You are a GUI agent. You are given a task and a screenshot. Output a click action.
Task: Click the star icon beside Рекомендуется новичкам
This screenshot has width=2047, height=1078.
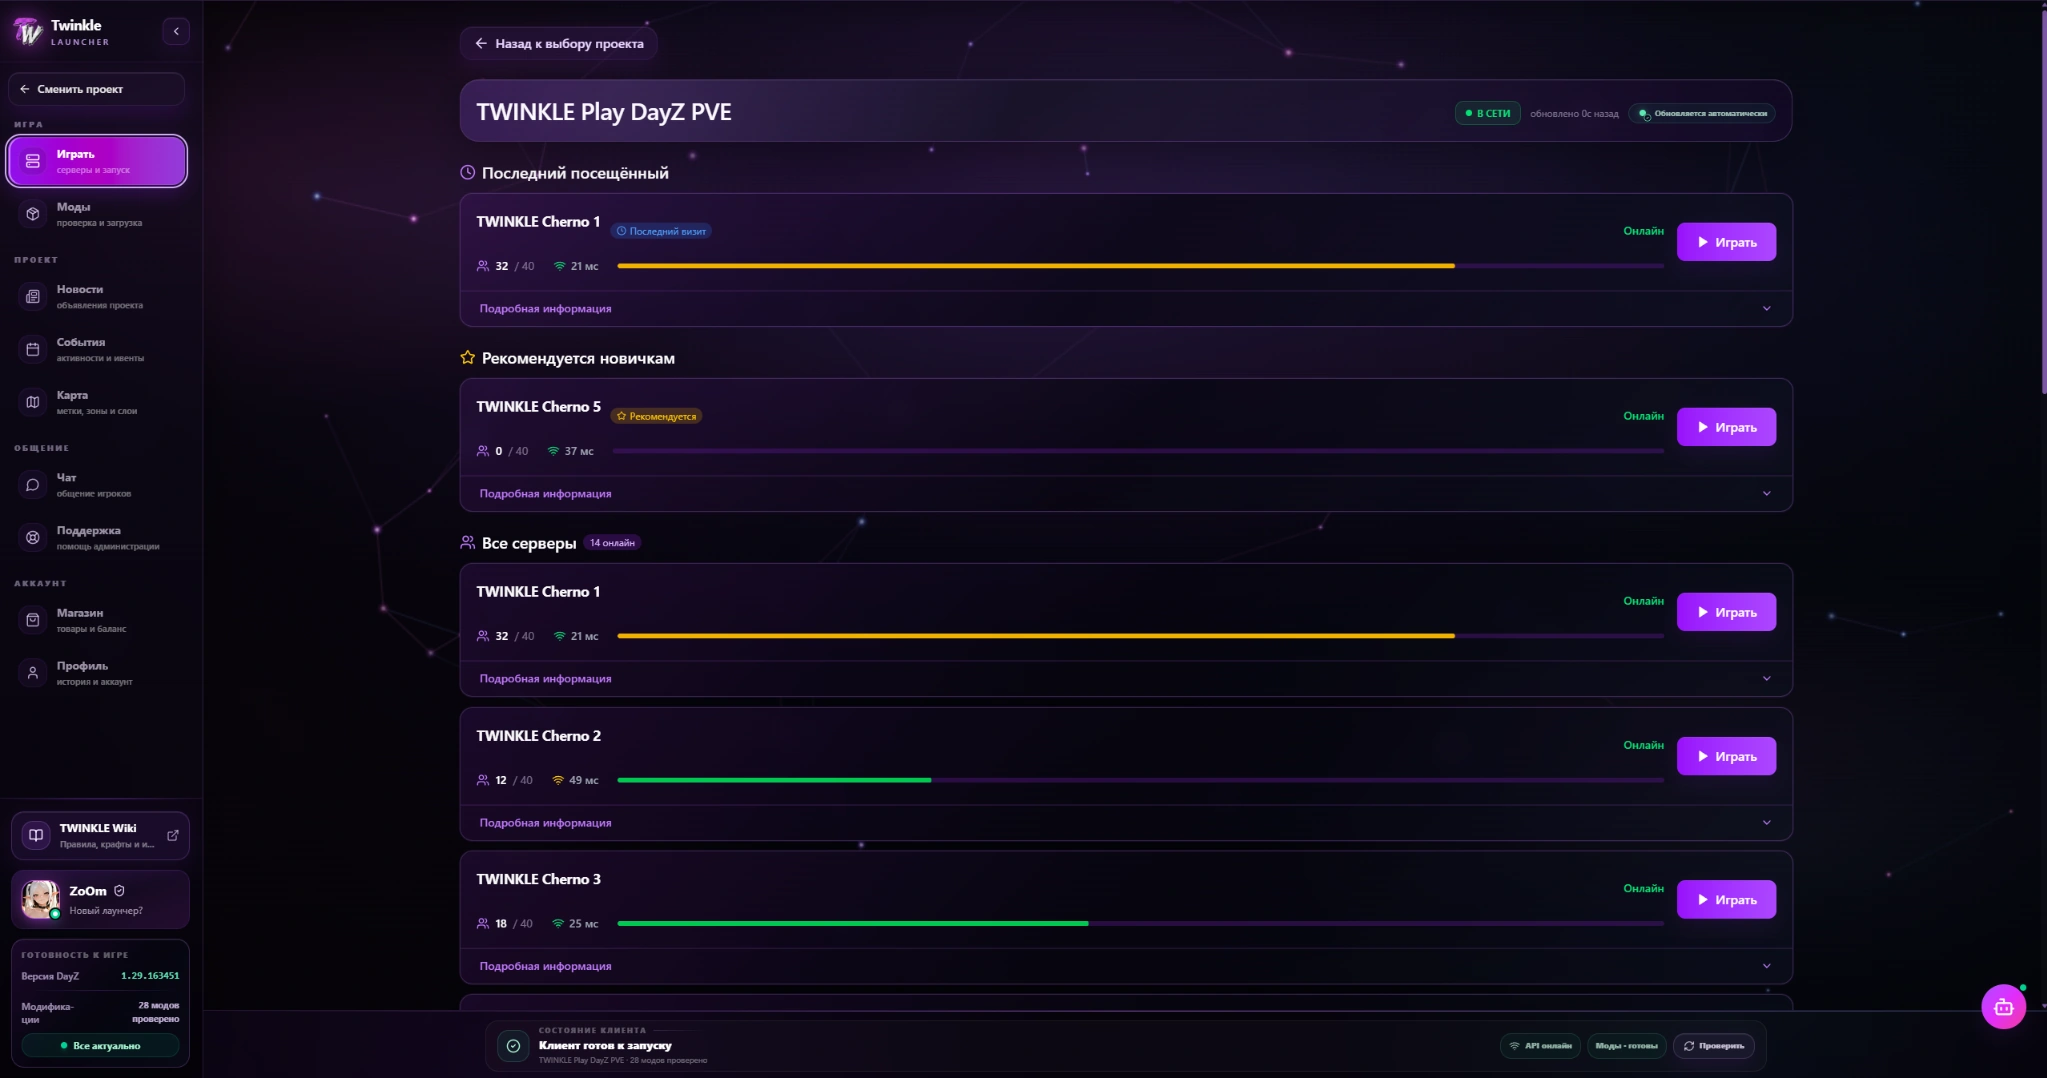tap(467, 358)
